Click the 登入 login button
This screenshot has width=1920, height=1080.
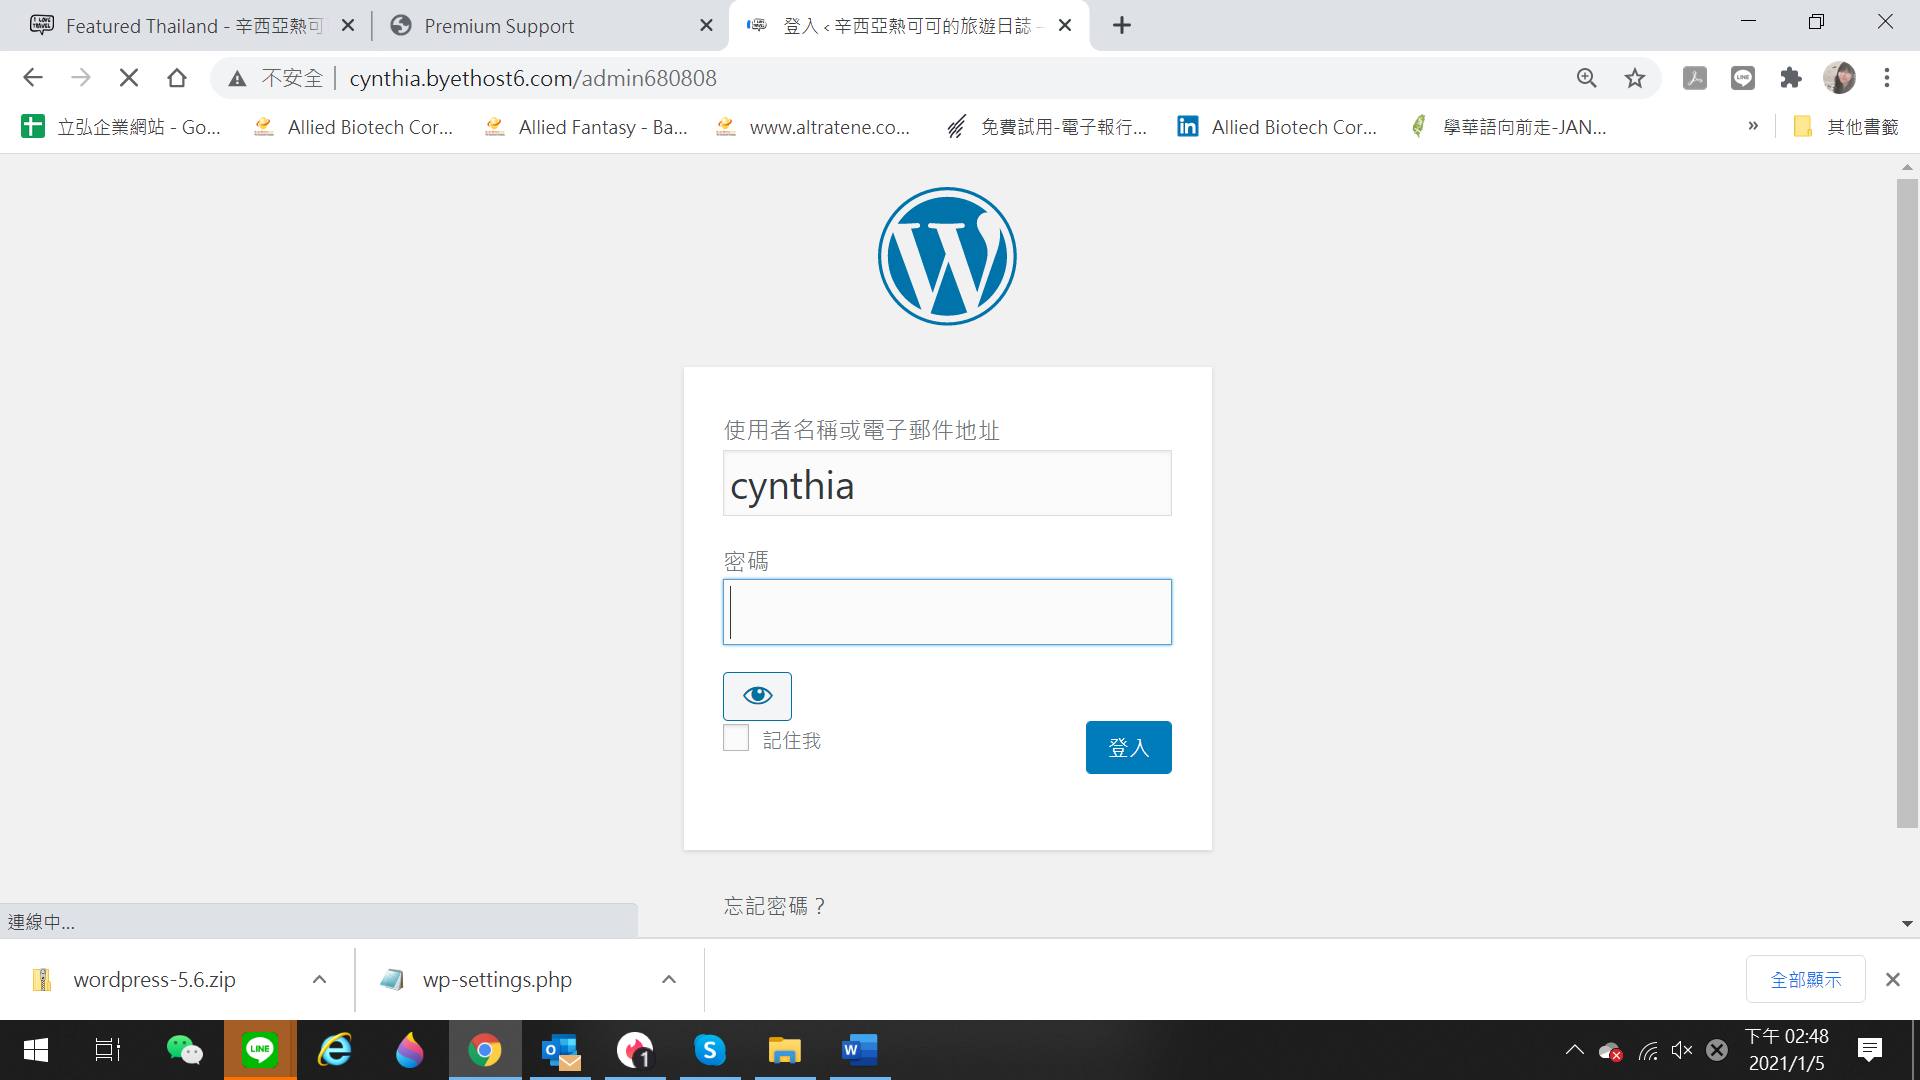[x=1128, y=747]
